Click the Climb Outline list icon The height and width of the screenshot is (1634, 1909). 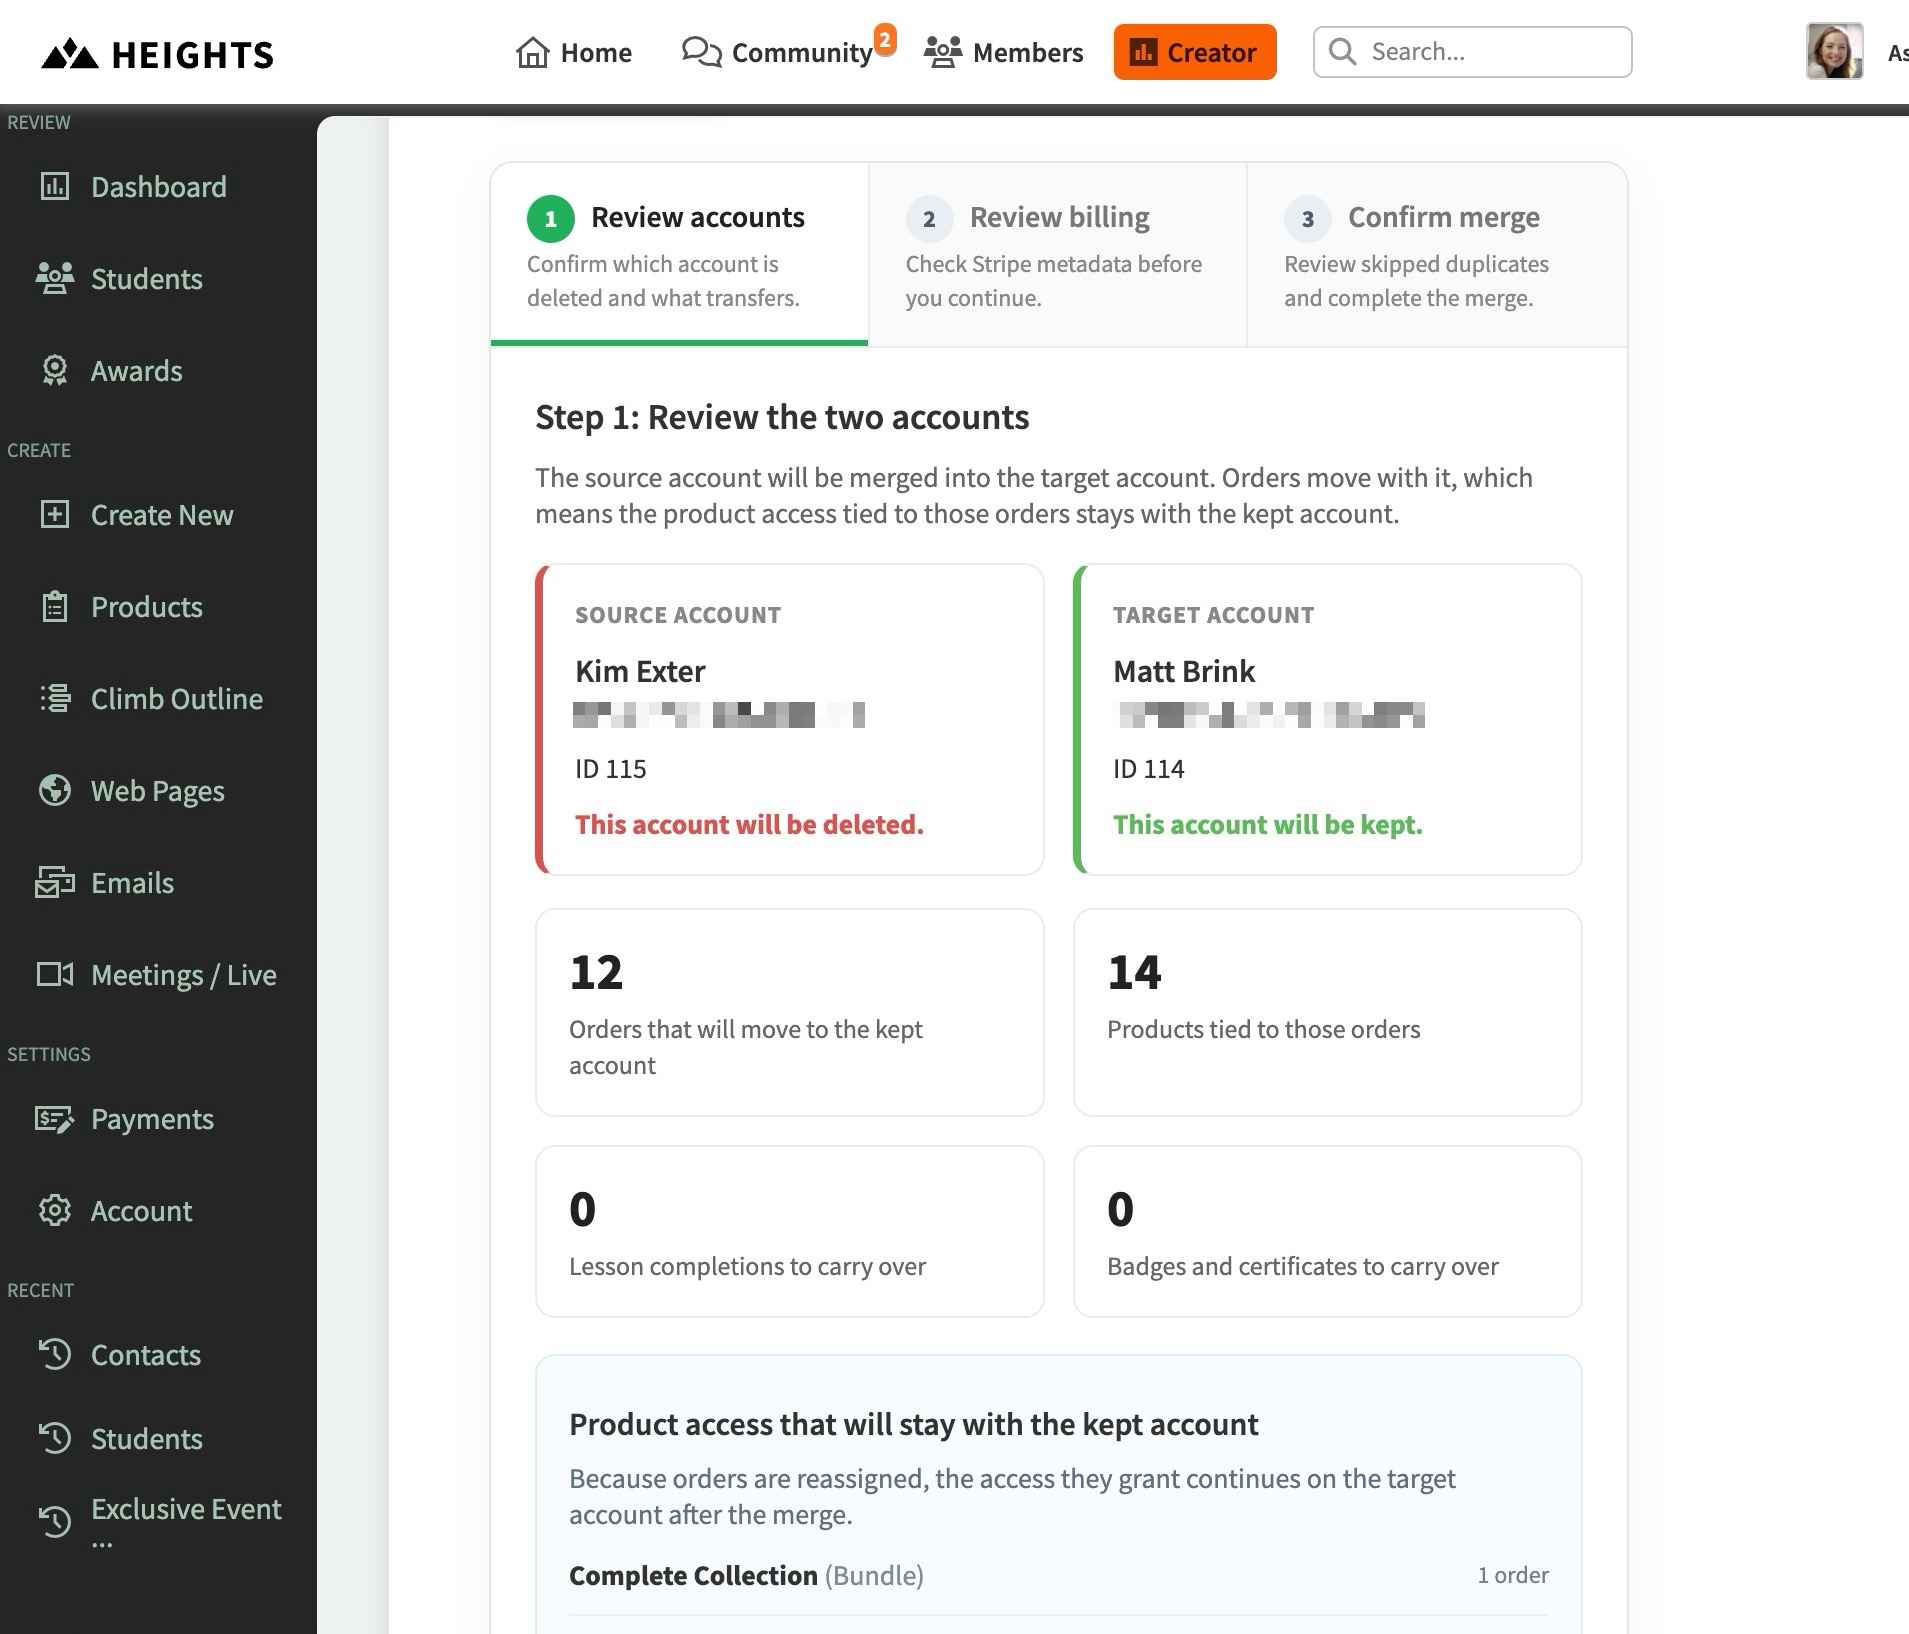pyautogui.click(x=55, y=698)
